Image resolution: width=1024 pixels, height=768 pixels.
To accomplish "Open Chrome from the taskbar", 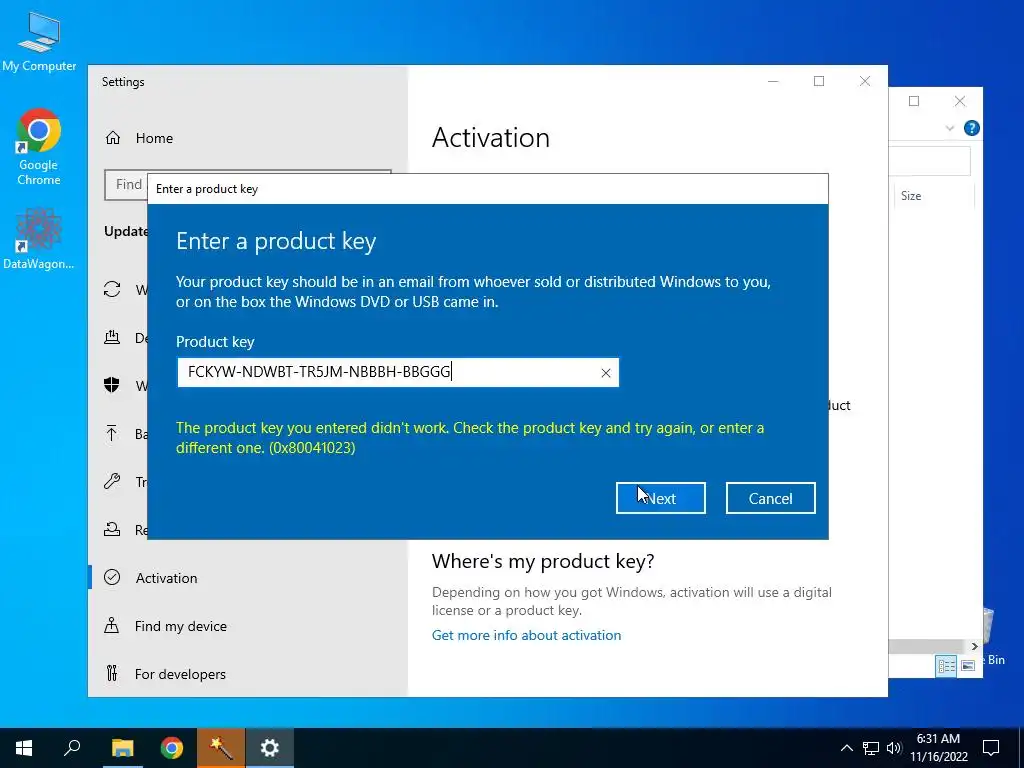I will [x=172, y=748].
